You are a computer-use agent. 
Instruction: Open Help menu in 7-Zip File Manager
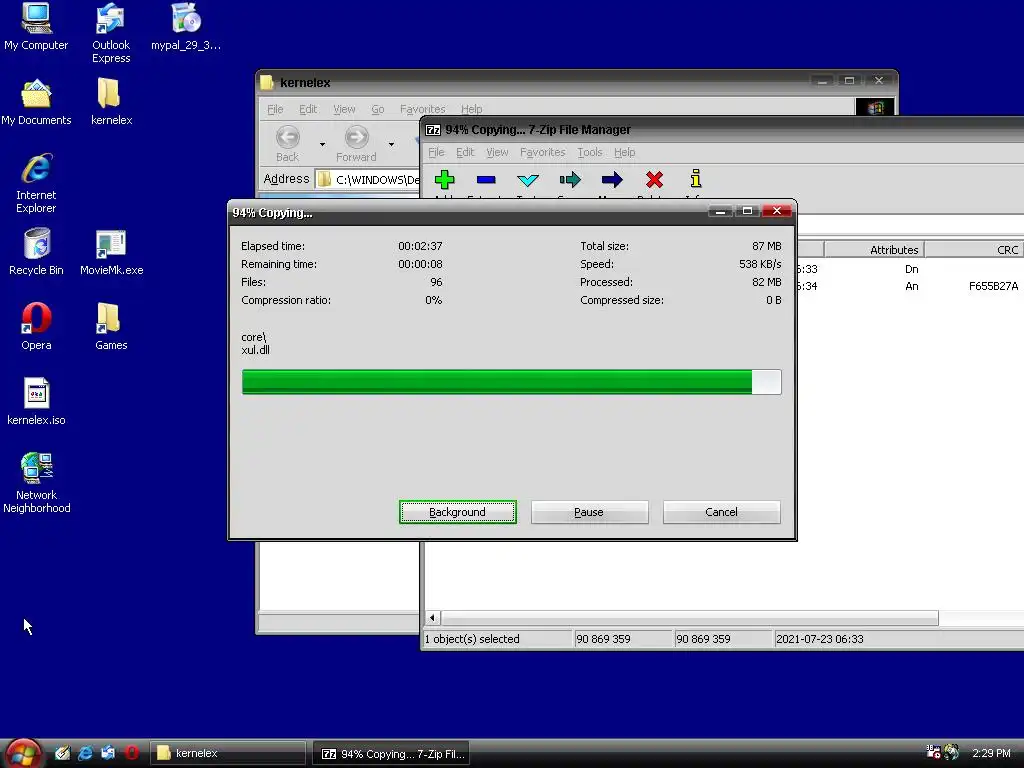click(x=624, y=152)
